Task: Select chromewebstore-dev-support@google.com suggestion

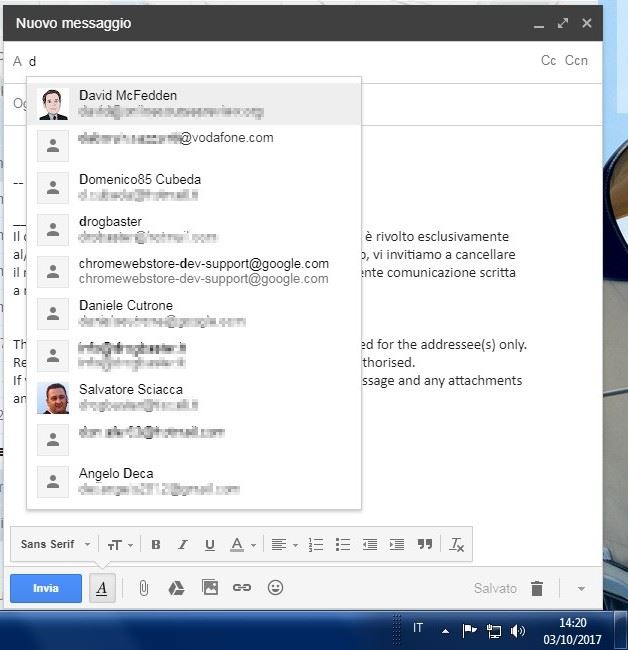Action: coord(194,272)
